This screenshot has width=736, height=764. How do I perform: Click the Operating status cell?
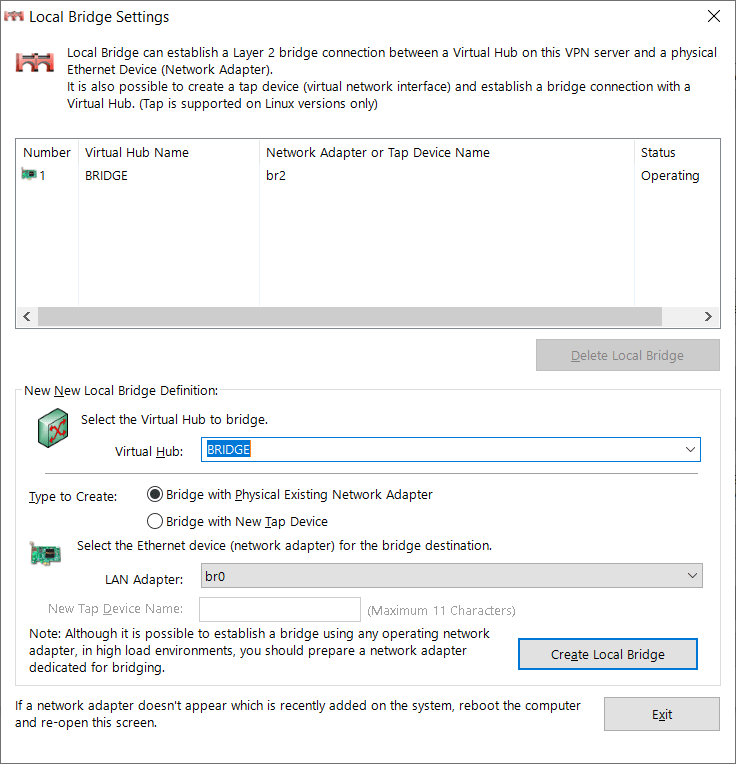(670, 175)
